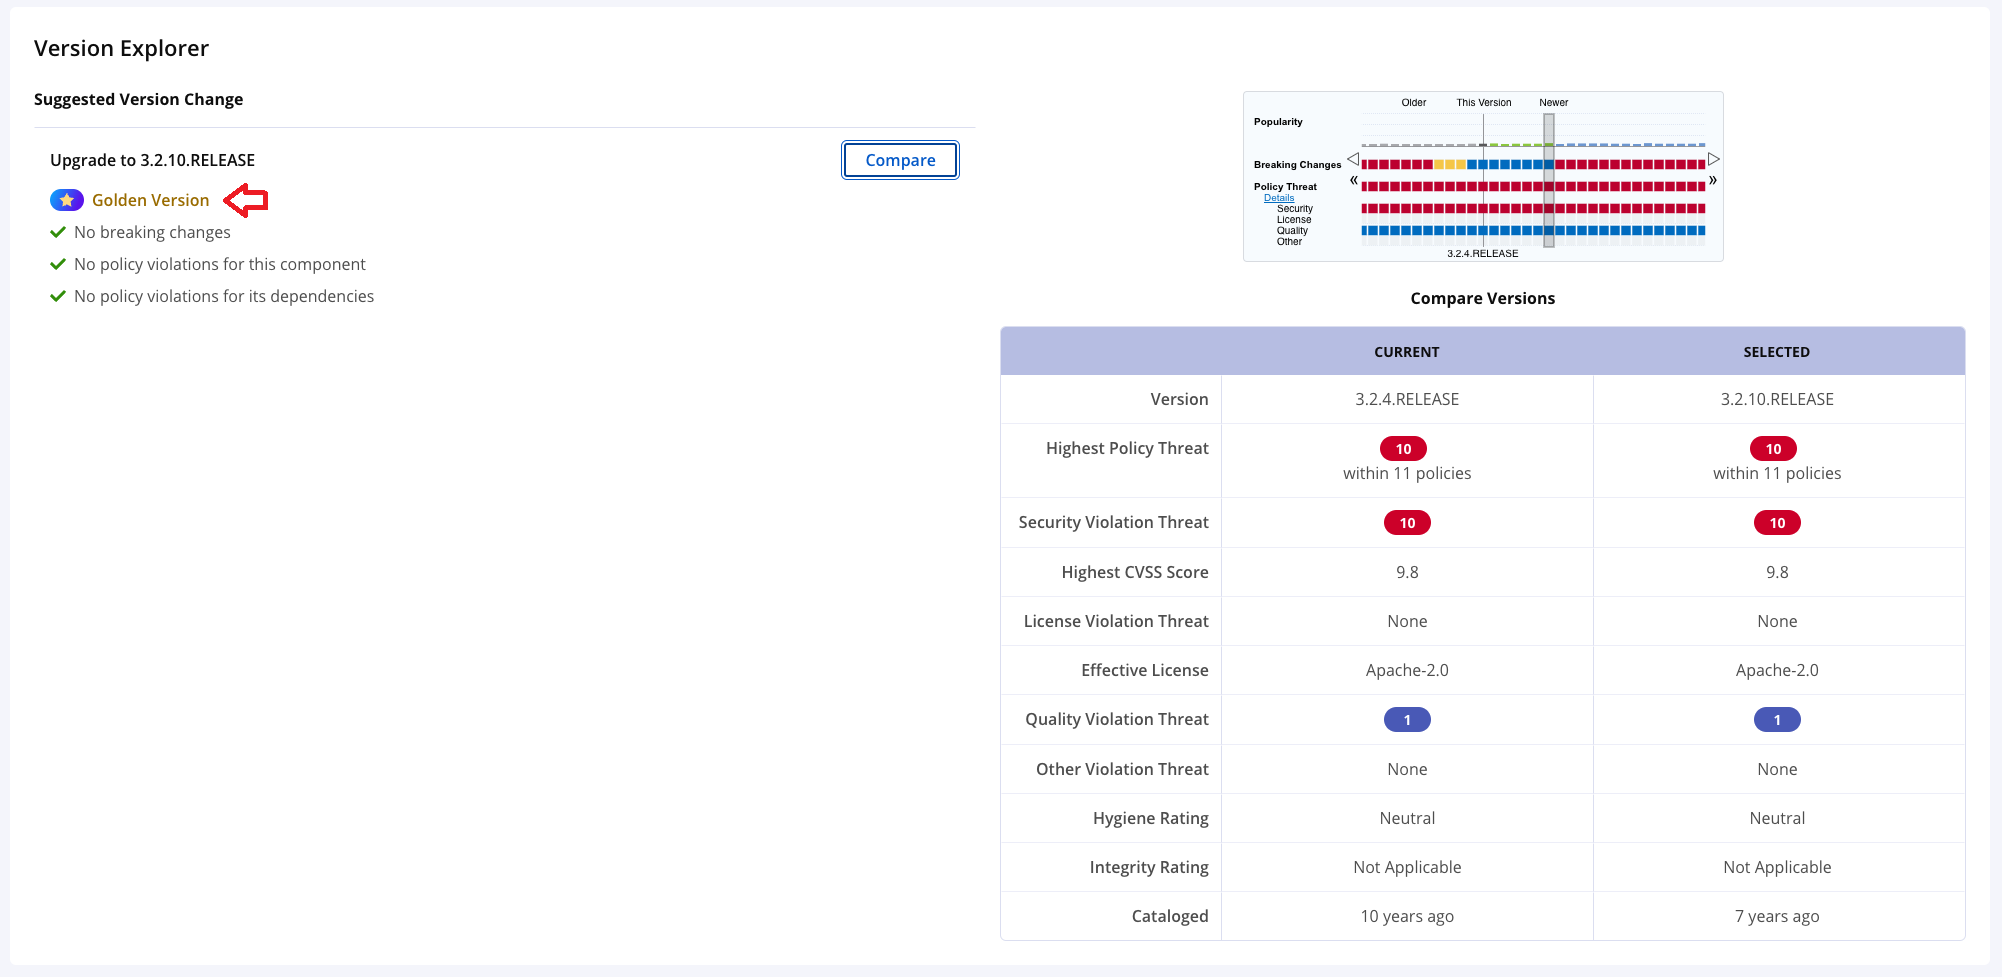
Task: Click the Quality Violation Threat badge under CURRENT
Action: 1407,720
